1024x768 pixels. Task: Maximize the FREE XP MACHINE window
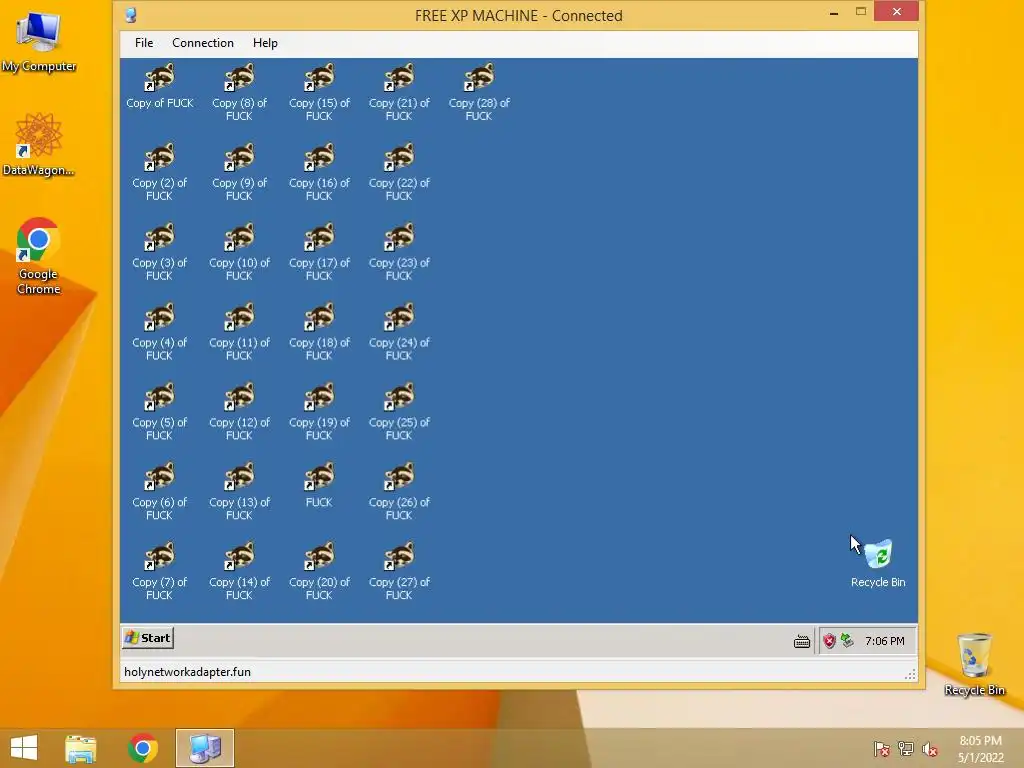[x=861, y=12]
